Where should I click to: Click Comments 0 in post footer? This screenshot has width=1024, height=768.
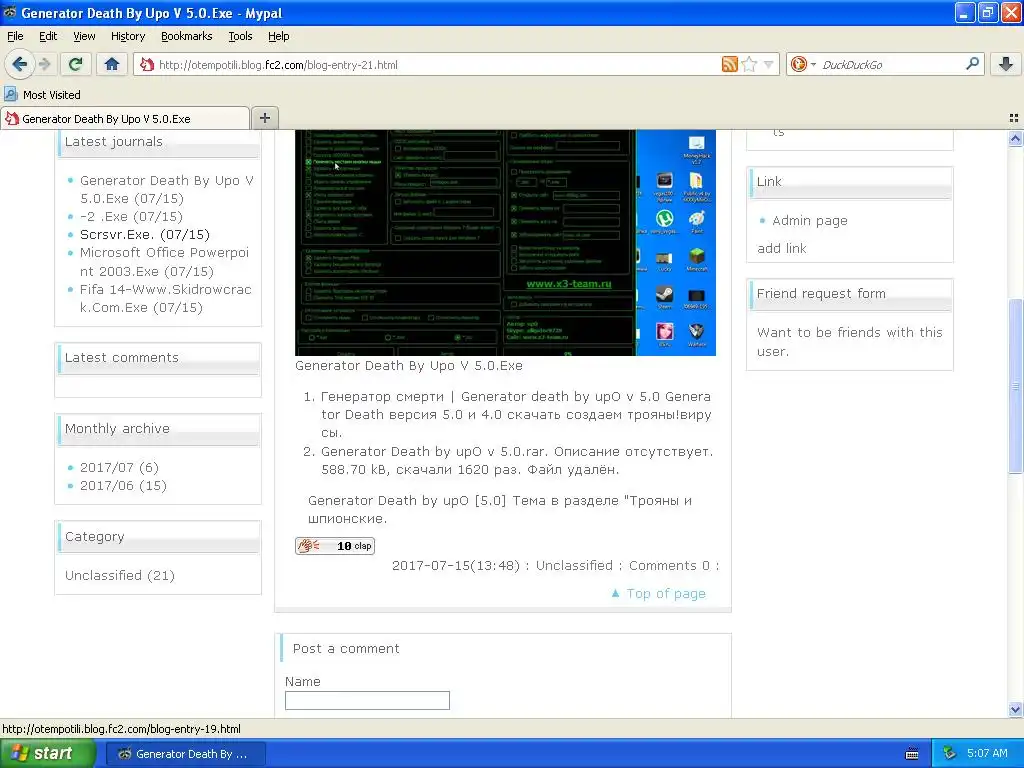[x=669, y=566]
